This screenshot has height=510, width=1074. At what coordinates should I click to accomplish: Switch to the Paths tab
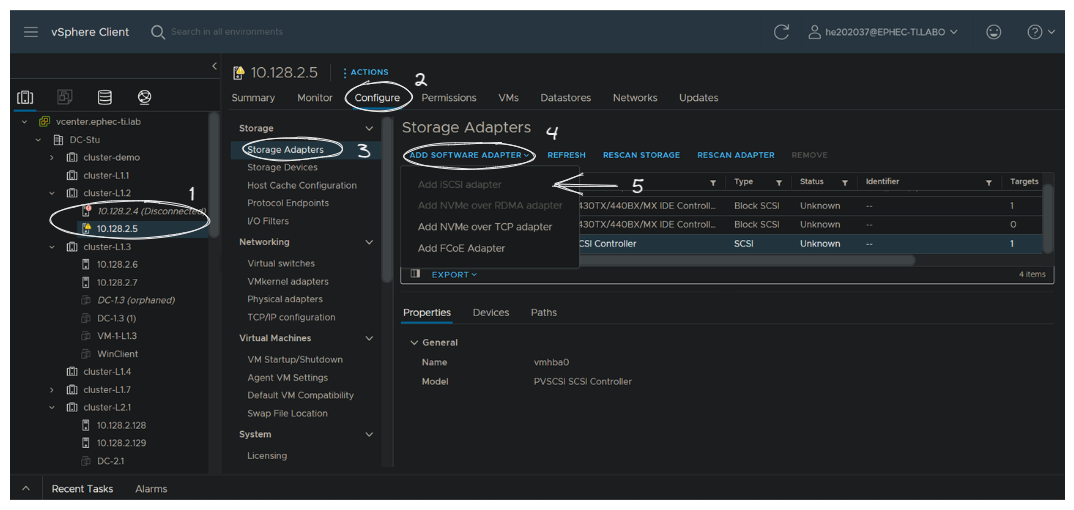coord(544,312)
